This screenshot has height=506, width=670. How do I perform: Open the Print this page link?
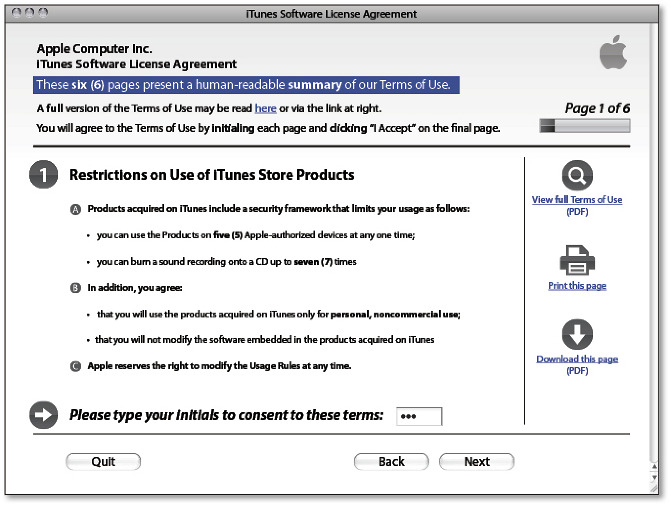[577, 285]
